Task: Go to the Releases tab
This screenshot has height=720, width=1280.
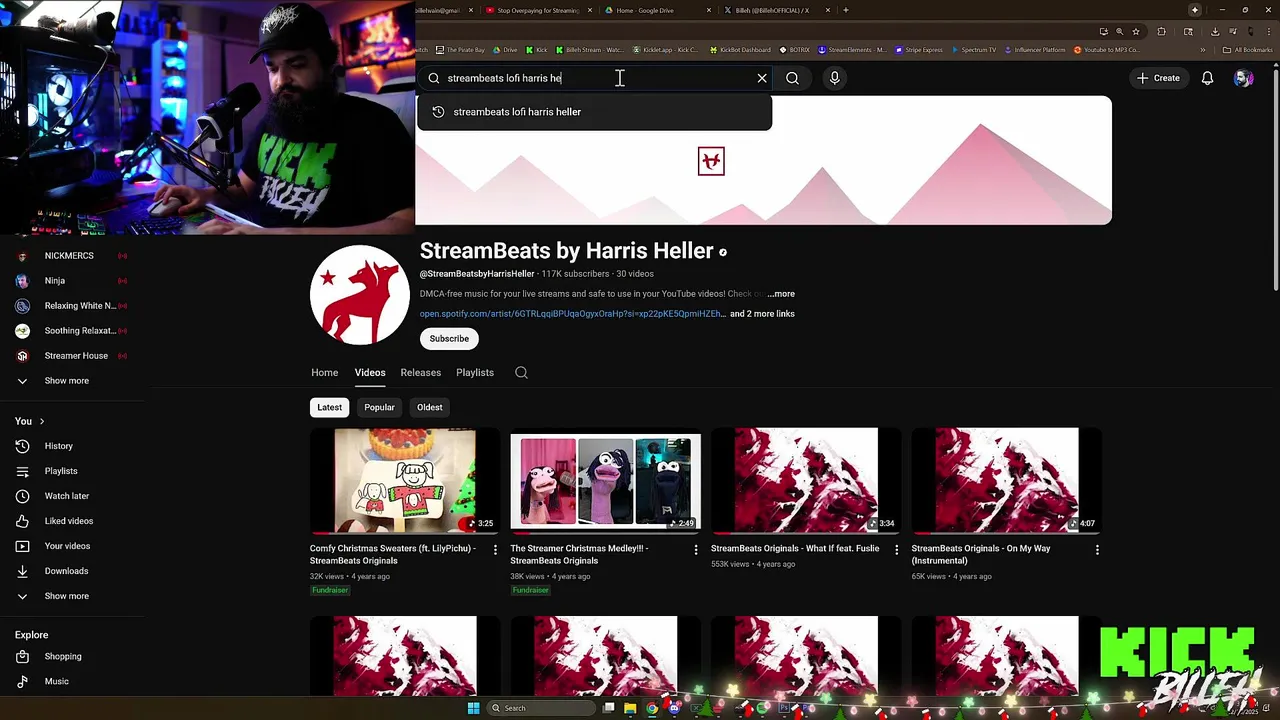Action: click(420, 372)
